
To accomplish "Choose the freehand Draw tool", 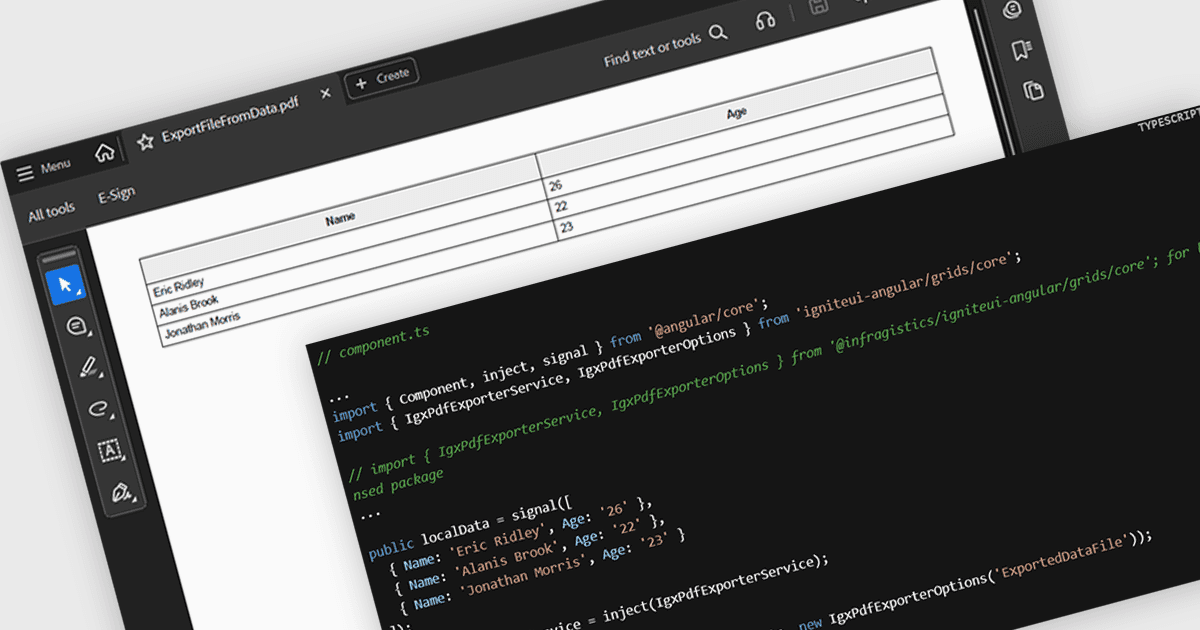I will [99, 408].
